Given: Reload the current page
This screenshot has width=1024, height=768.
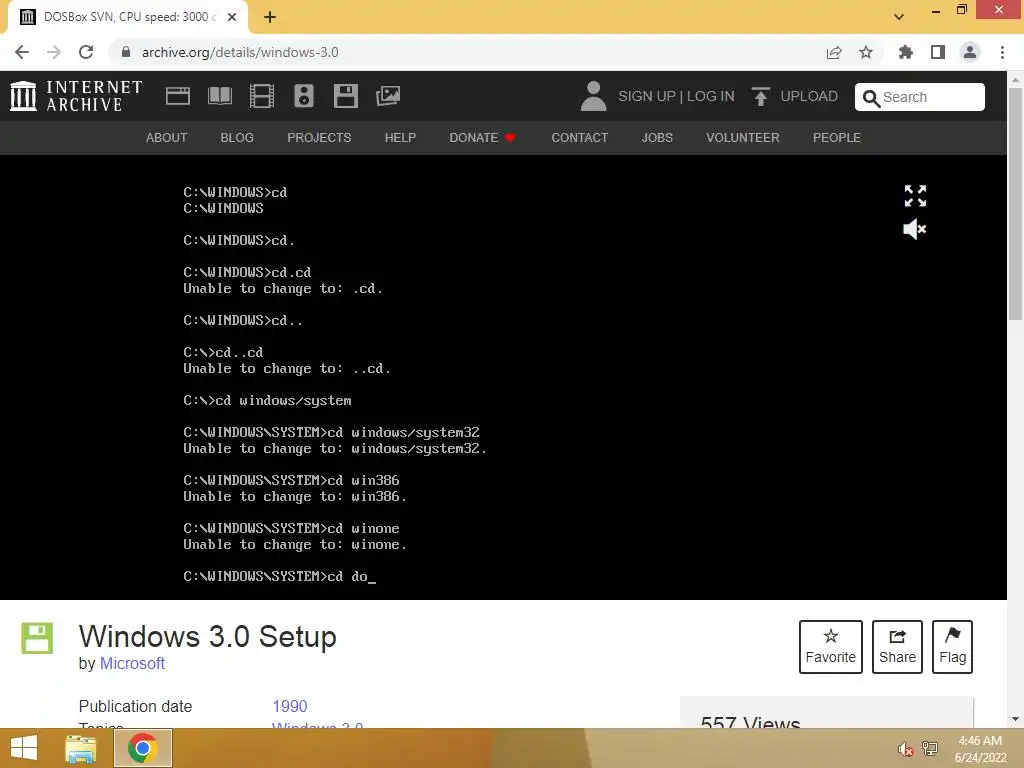Looking at the screenshot, I should tap(86, 52).
